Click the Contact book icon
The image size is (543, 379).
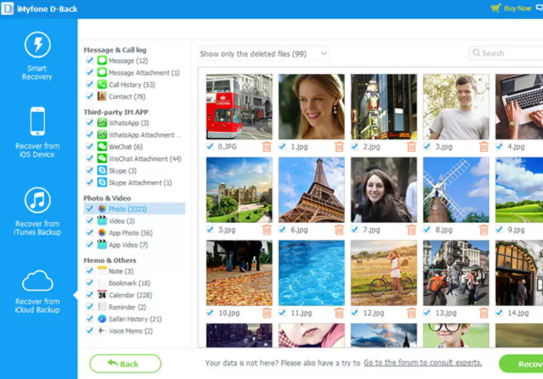pyautogui.click(x=102, y=96)
